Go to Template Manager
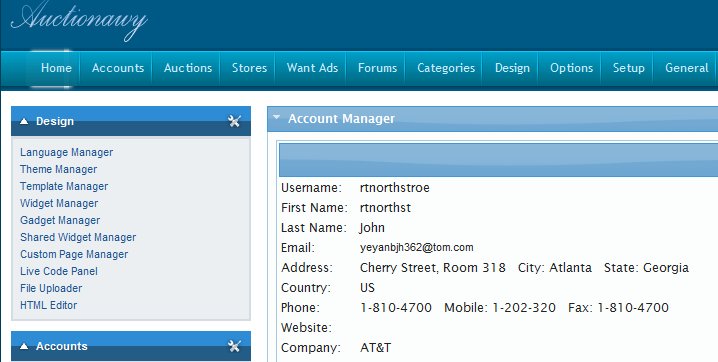Image resolution: width=718 pixels, height=362 pixels. point(64,186)
